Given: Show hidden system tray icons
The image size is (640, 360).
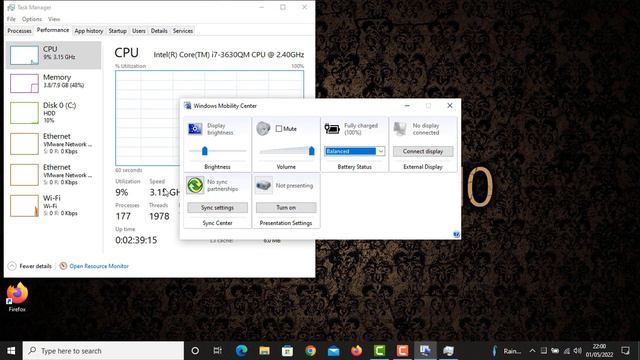Looking at the screenshot, I should click(x=532, y=351).
